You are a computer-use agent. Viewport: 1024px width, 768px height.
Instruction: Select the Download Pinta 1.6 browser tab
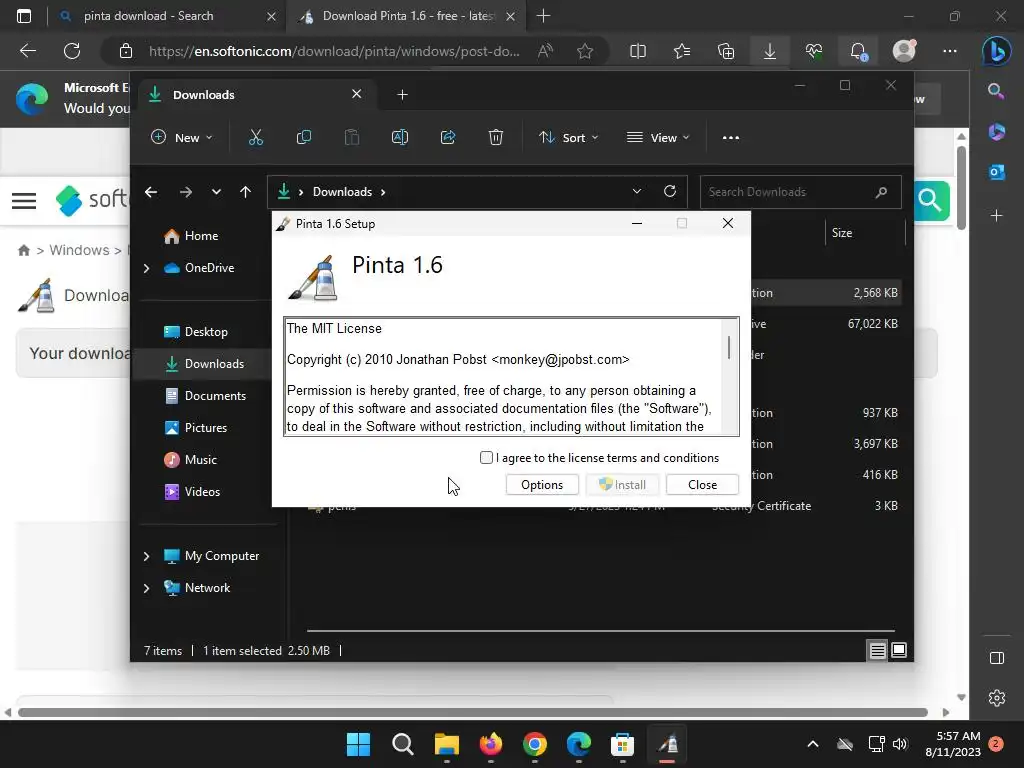(x=408, y=16)
